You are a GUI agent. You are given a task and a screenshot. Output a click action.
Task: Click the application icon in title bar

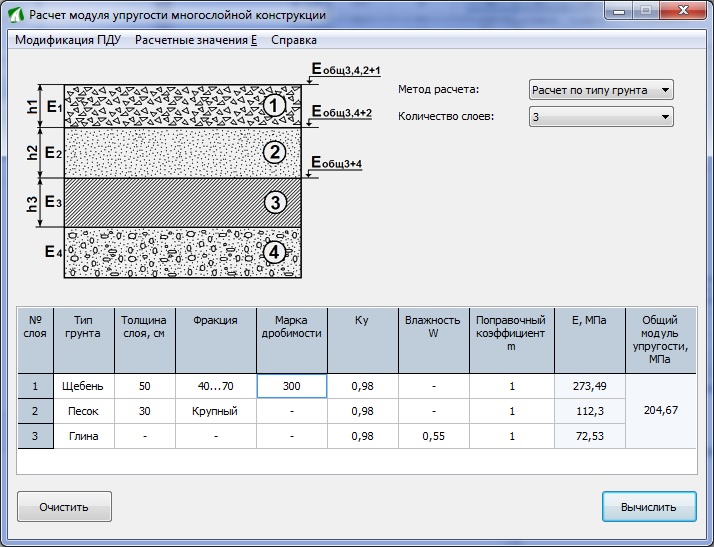click(16, 15)
